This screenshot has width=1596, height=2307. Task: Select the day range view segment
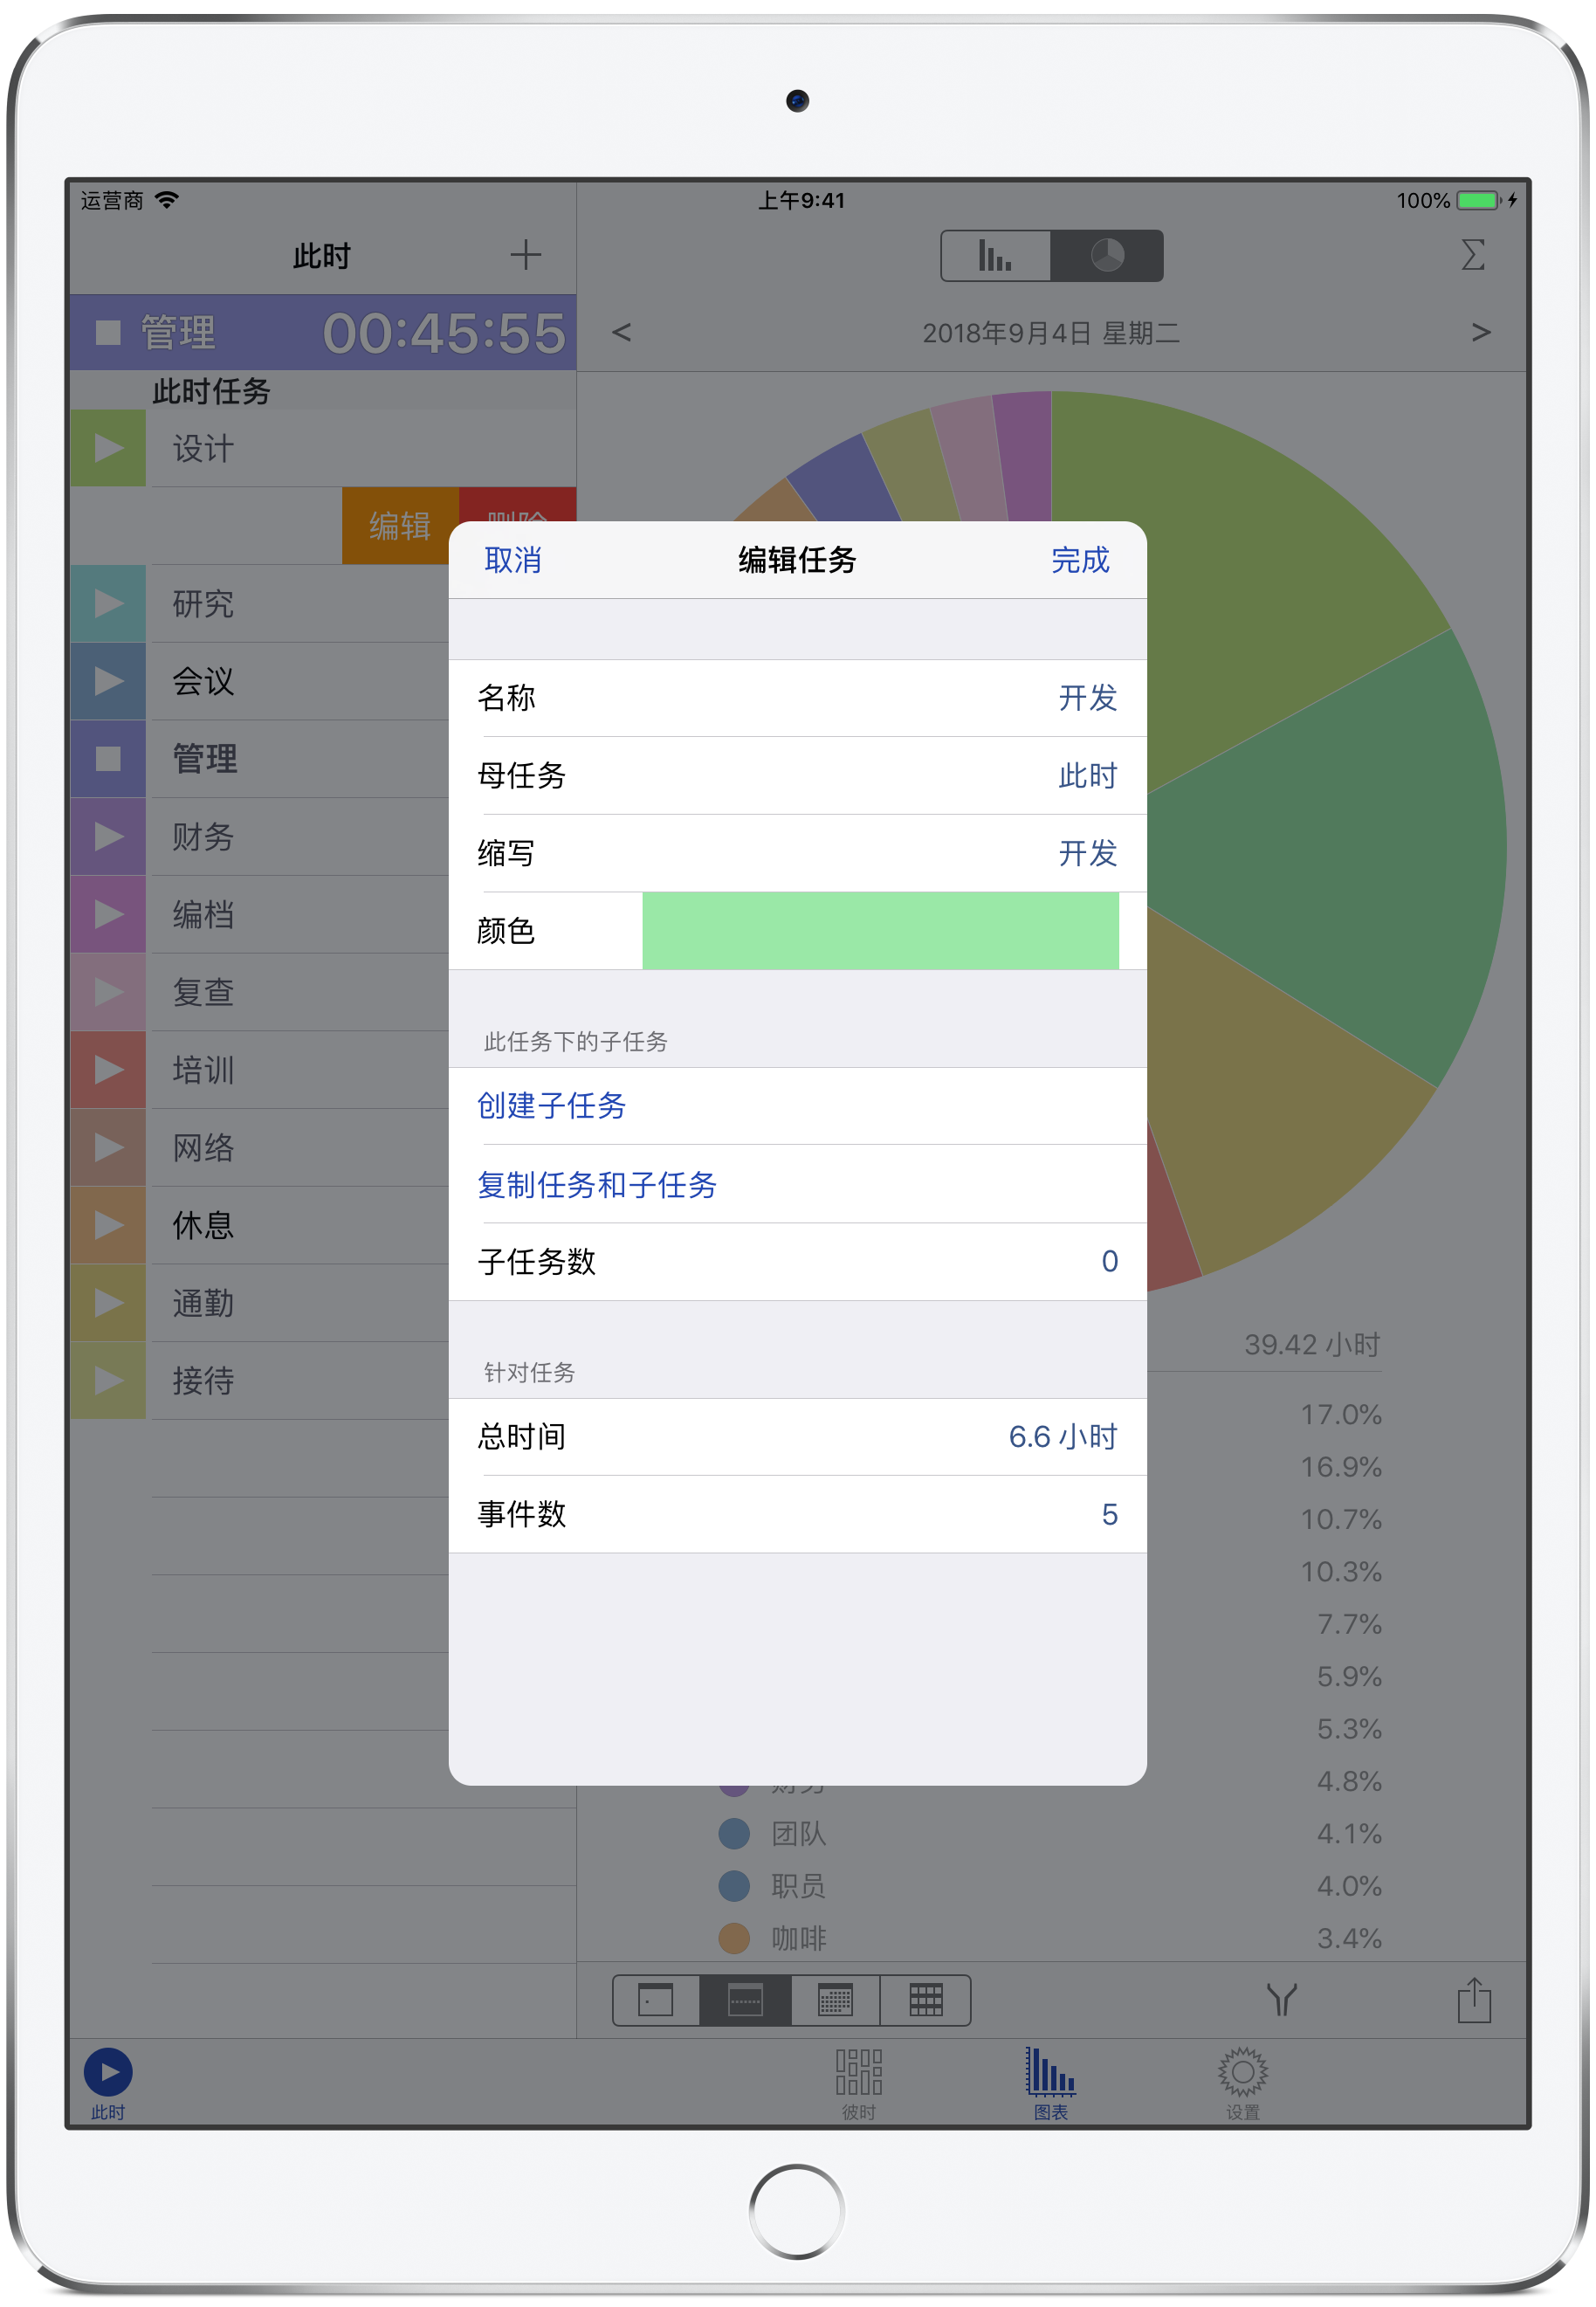click(656, 2000)
